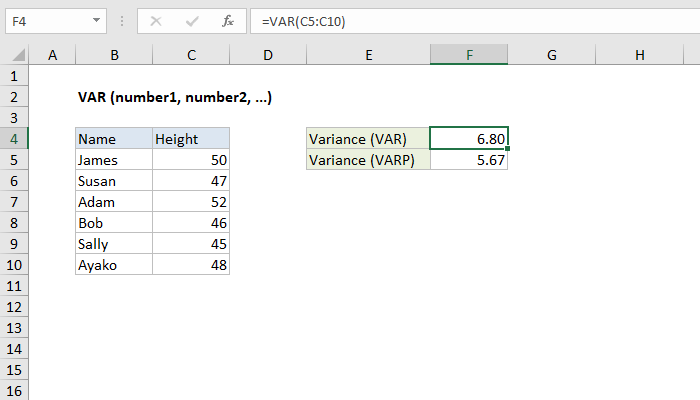
Task: Select row 9 header
Action: click(14, 244)
